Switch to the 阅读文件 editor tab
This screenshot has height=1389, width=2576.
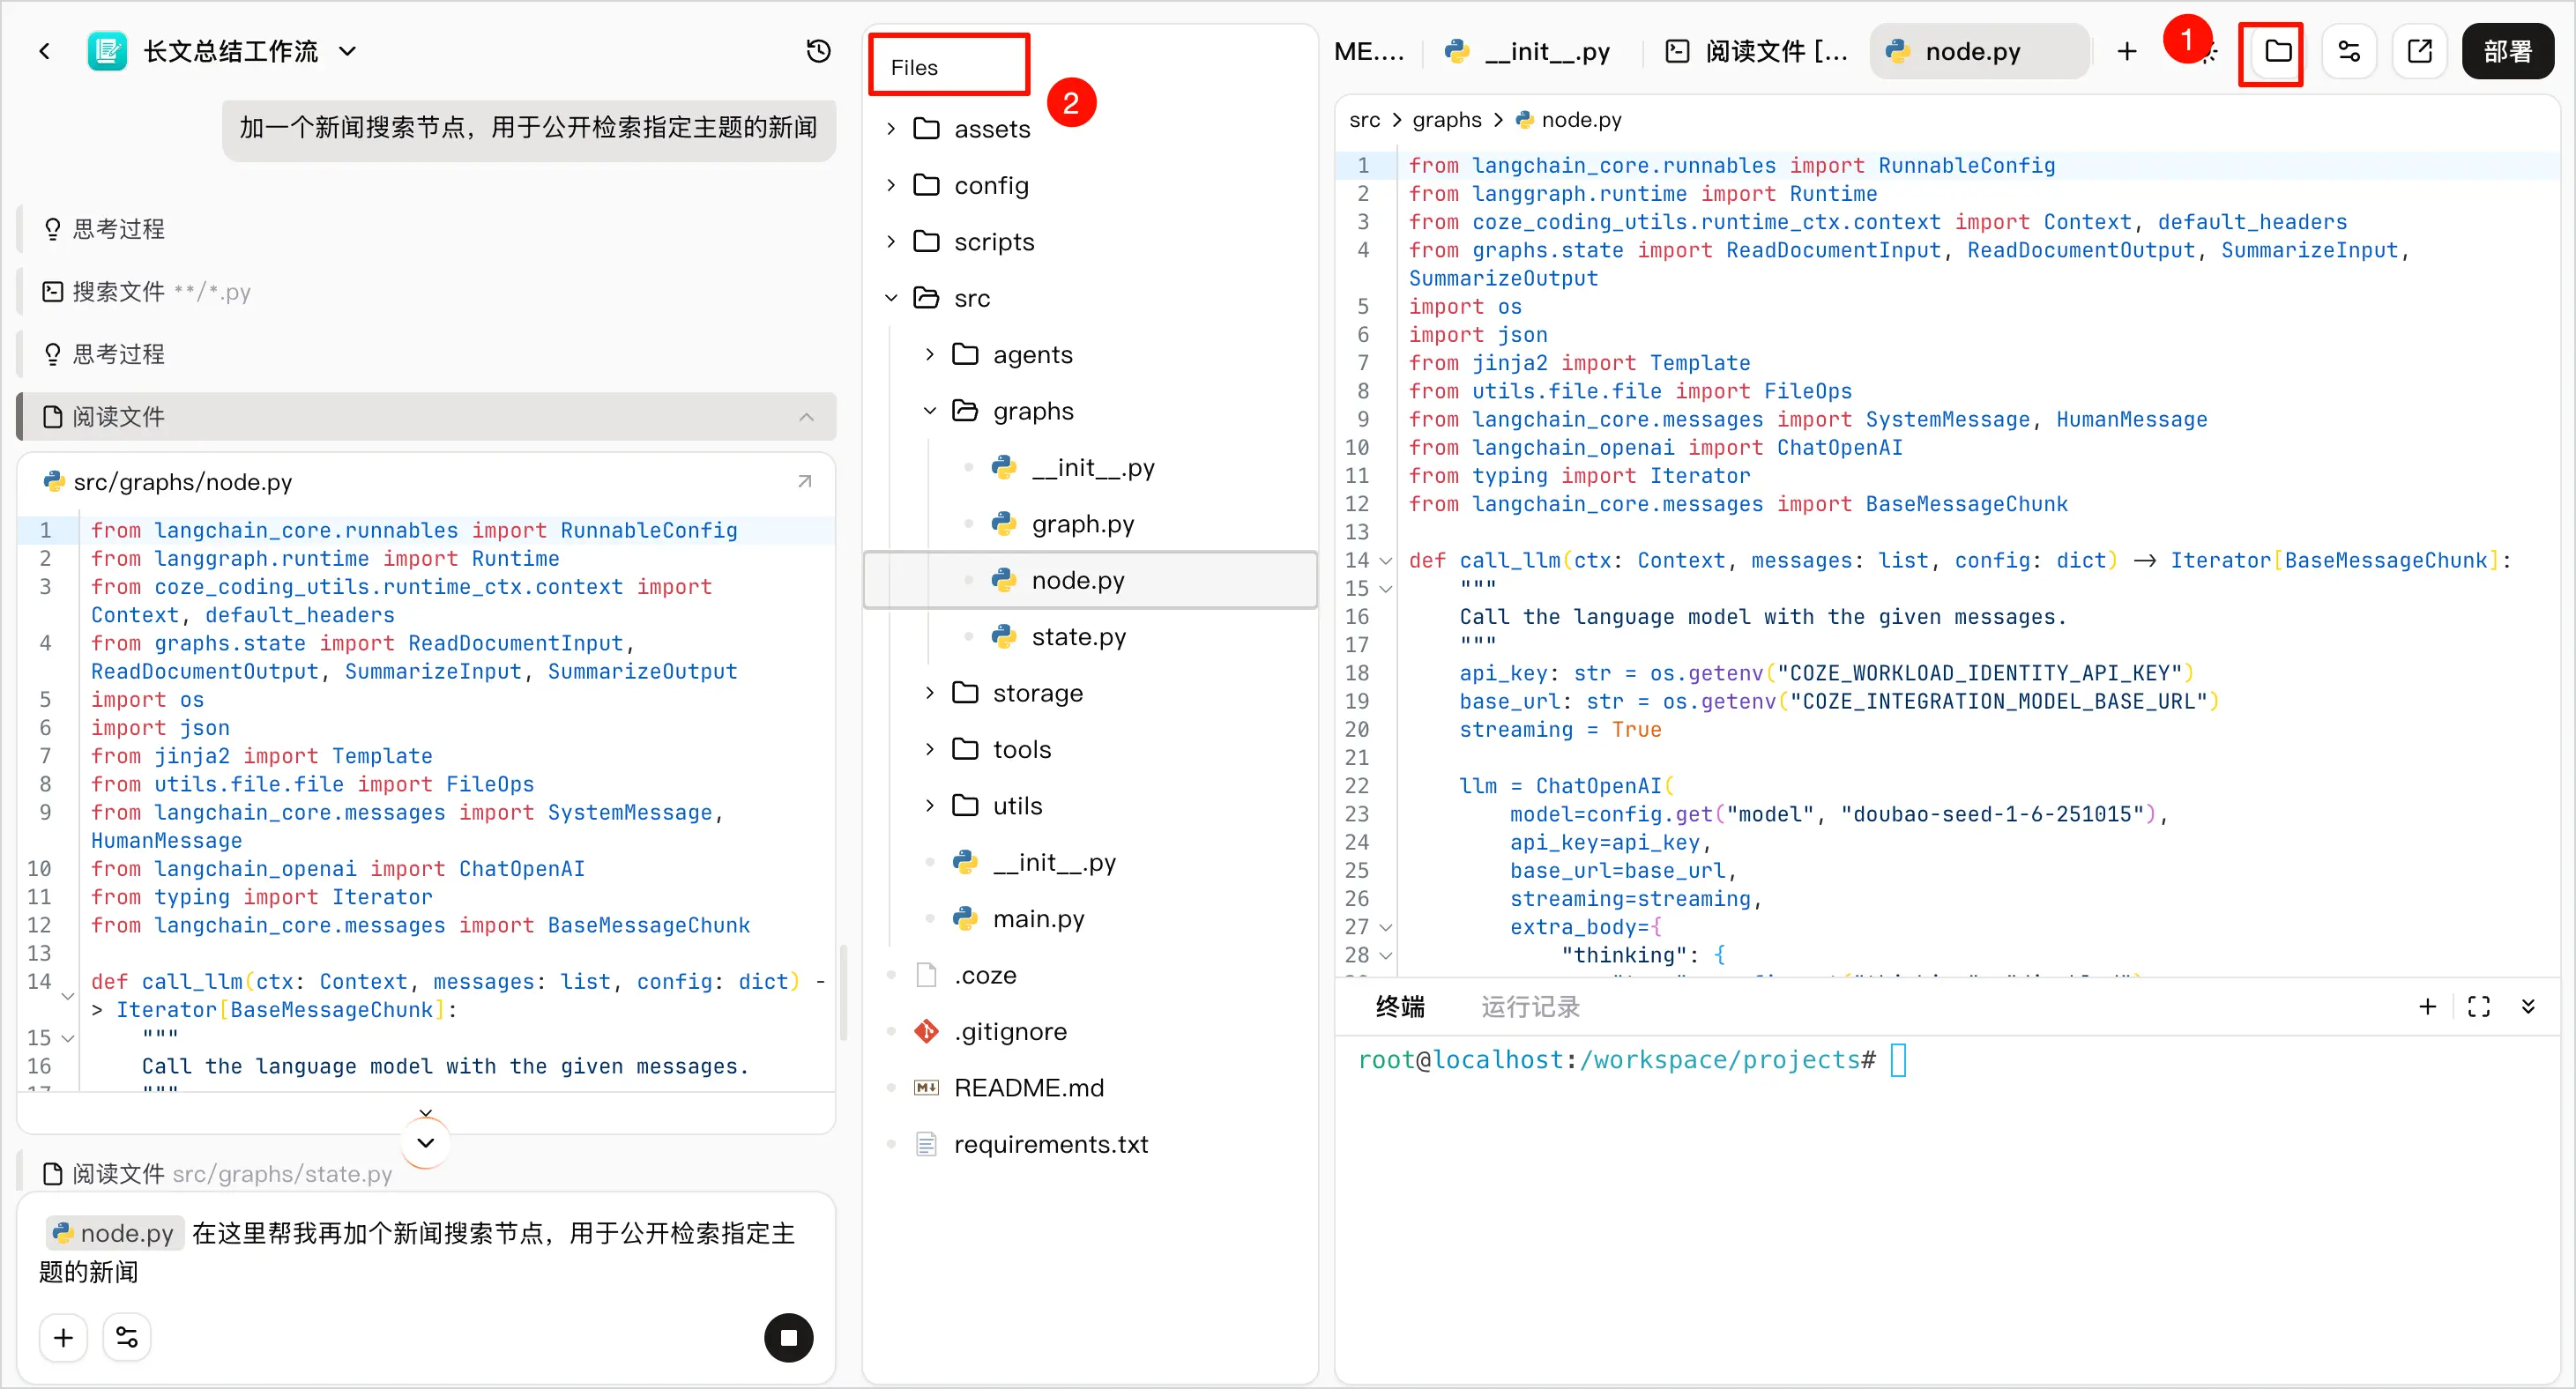coord(1757,51)
